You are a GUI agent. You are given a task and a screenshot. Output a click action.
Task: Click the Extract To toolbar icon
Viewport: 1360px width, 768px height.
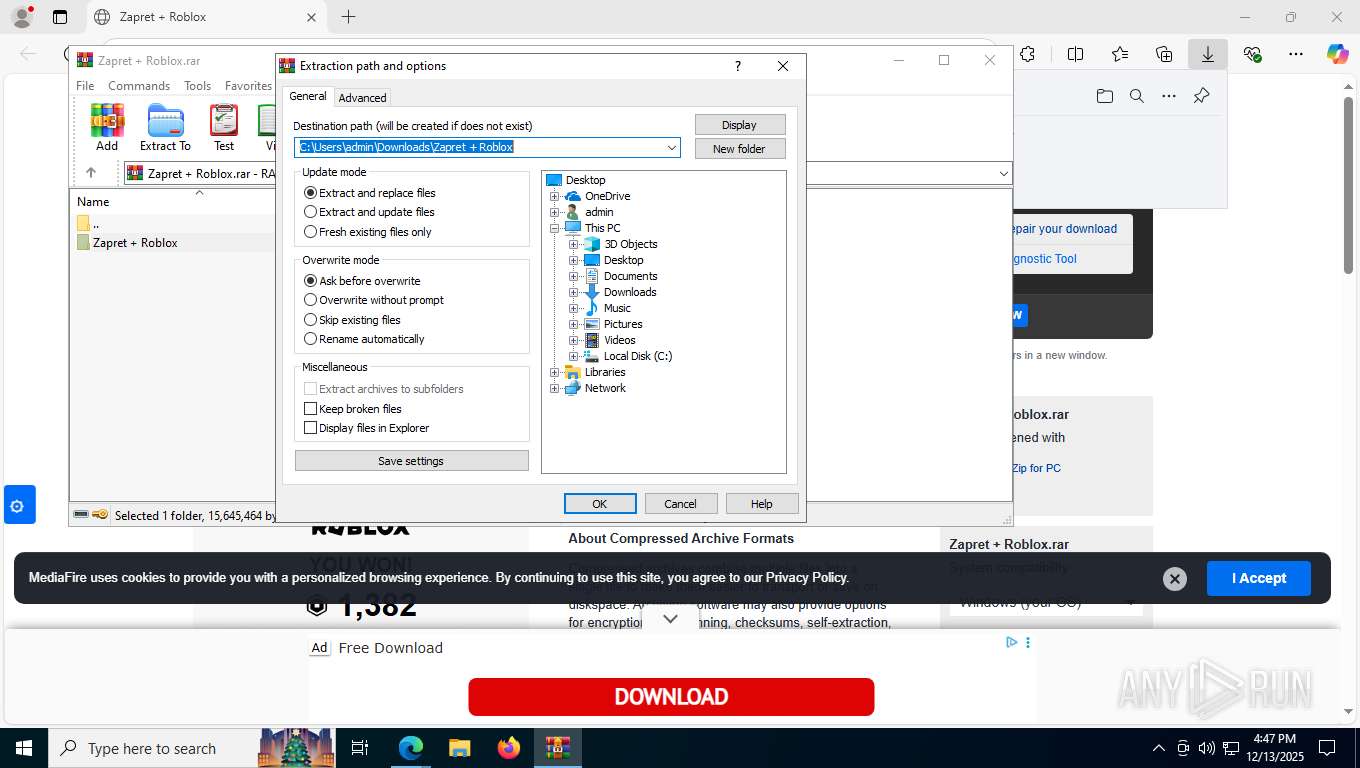165,127
